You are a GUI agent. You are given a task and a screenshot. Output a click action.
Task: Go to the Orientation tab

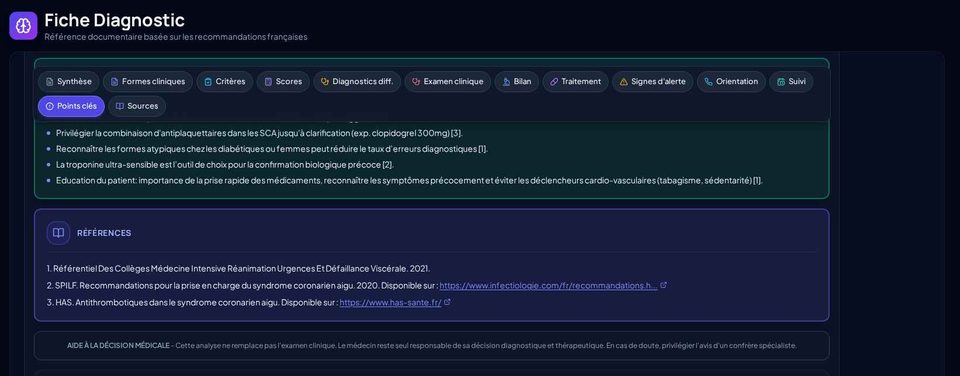click(x=731, y=81)
